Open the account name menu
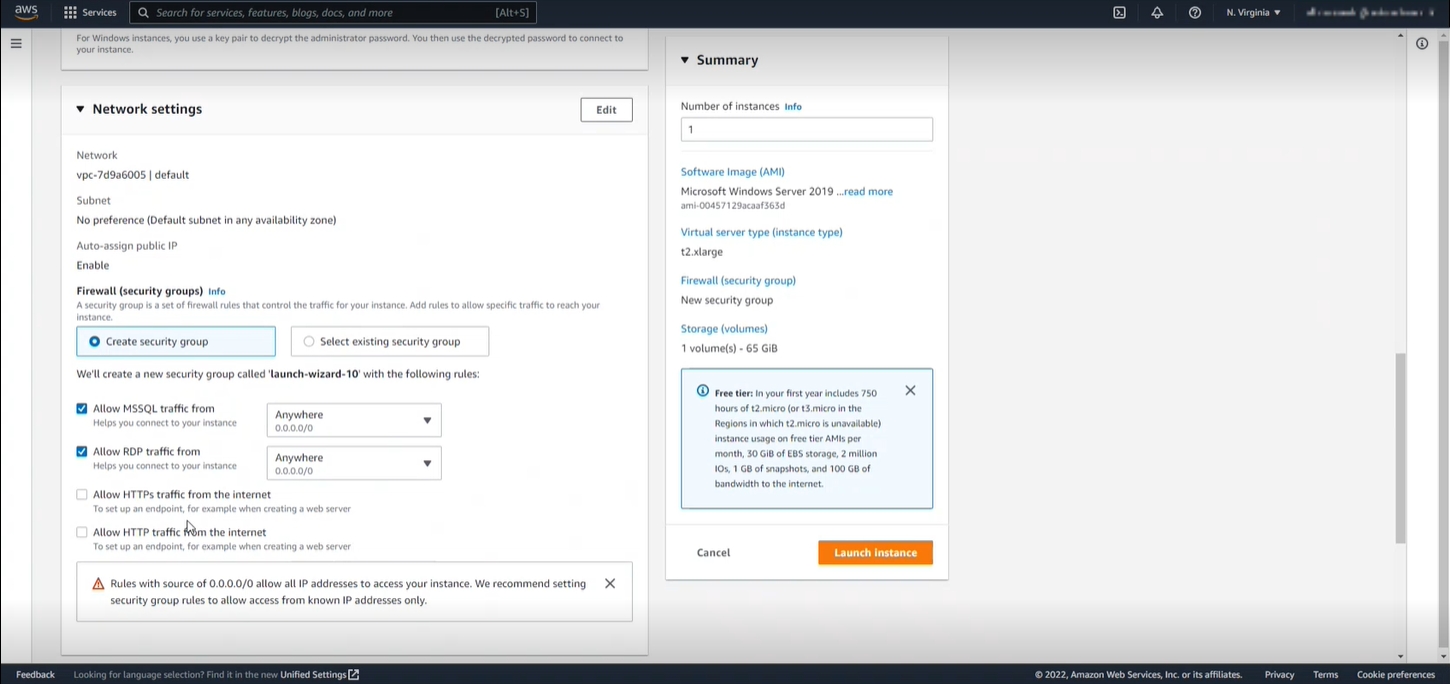Image resolution: width=1450 pixels, height=684 pixels. coord(1372,13)
